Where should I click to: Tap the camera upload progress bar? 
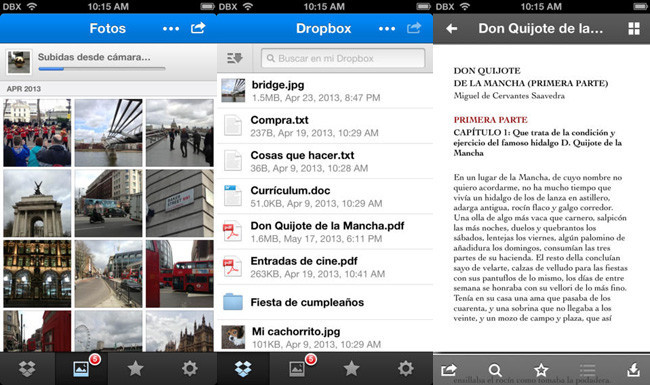point(102,69)
